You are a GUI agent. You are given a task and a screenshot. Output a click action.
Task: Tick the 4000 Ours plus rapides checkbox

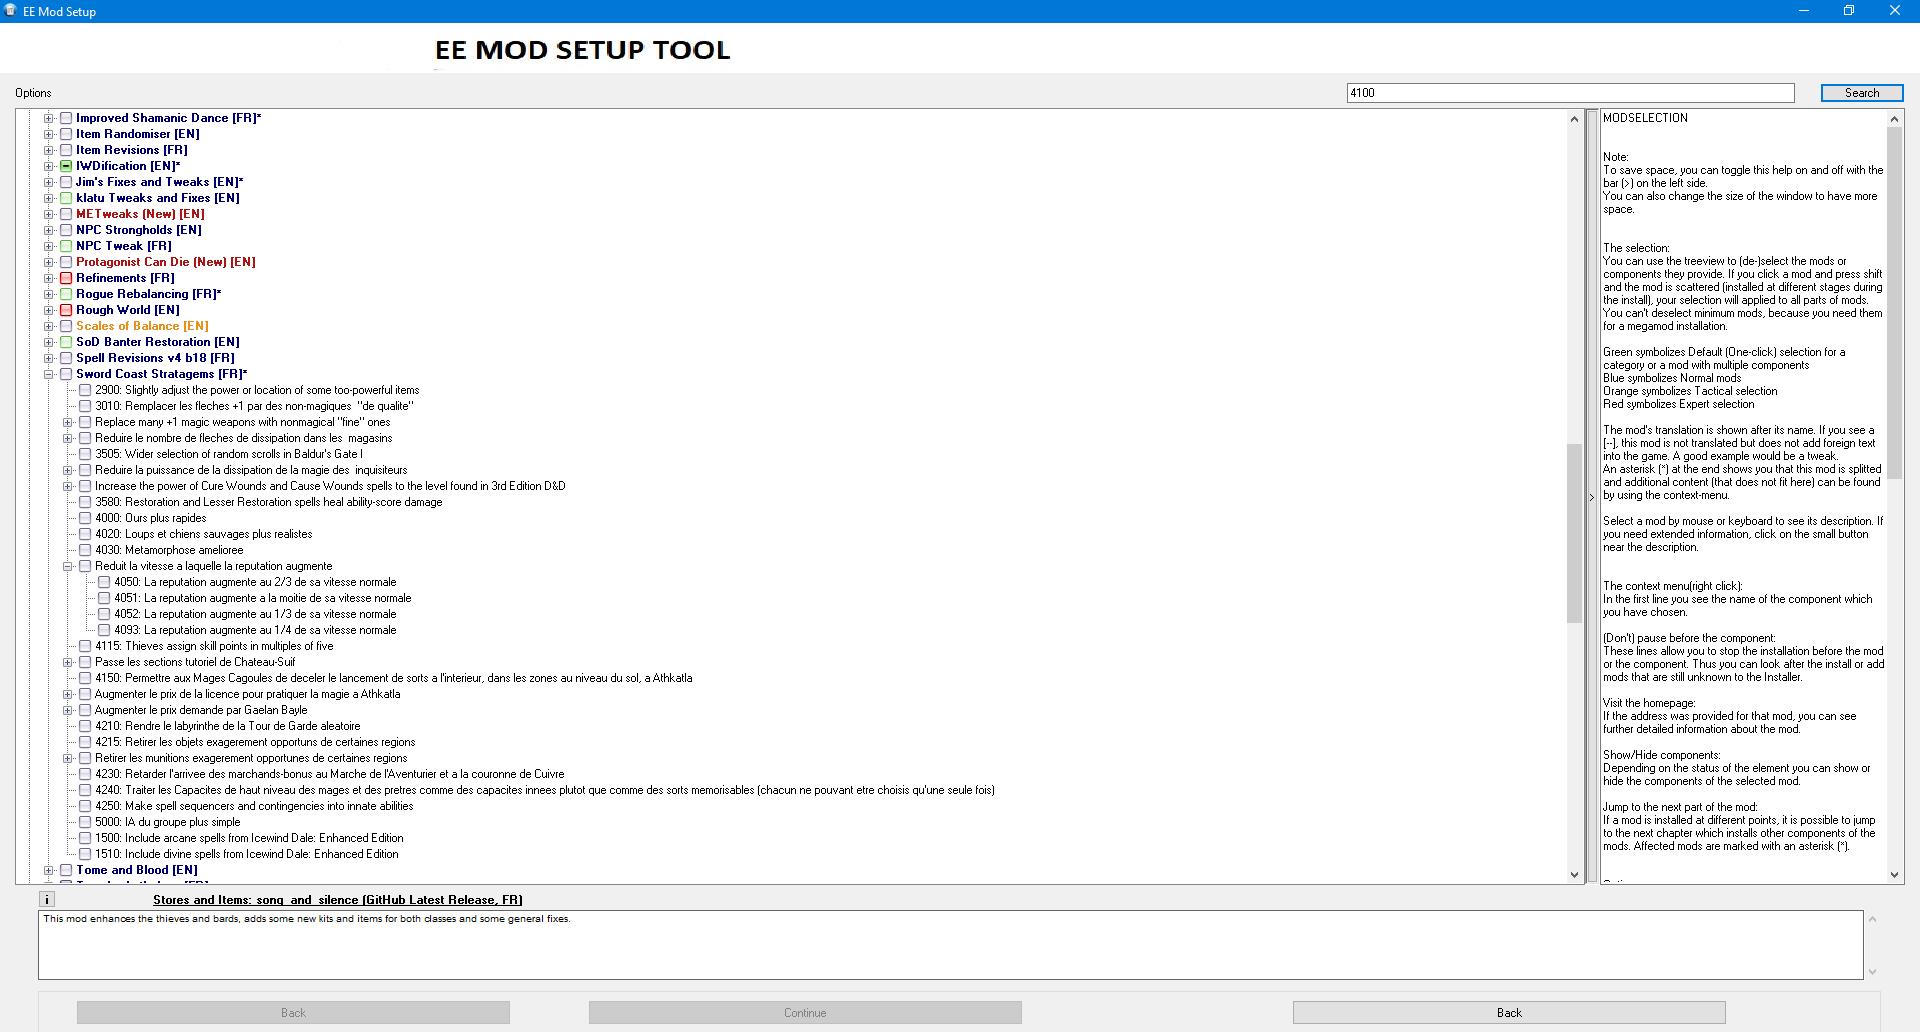pos(85,518)
